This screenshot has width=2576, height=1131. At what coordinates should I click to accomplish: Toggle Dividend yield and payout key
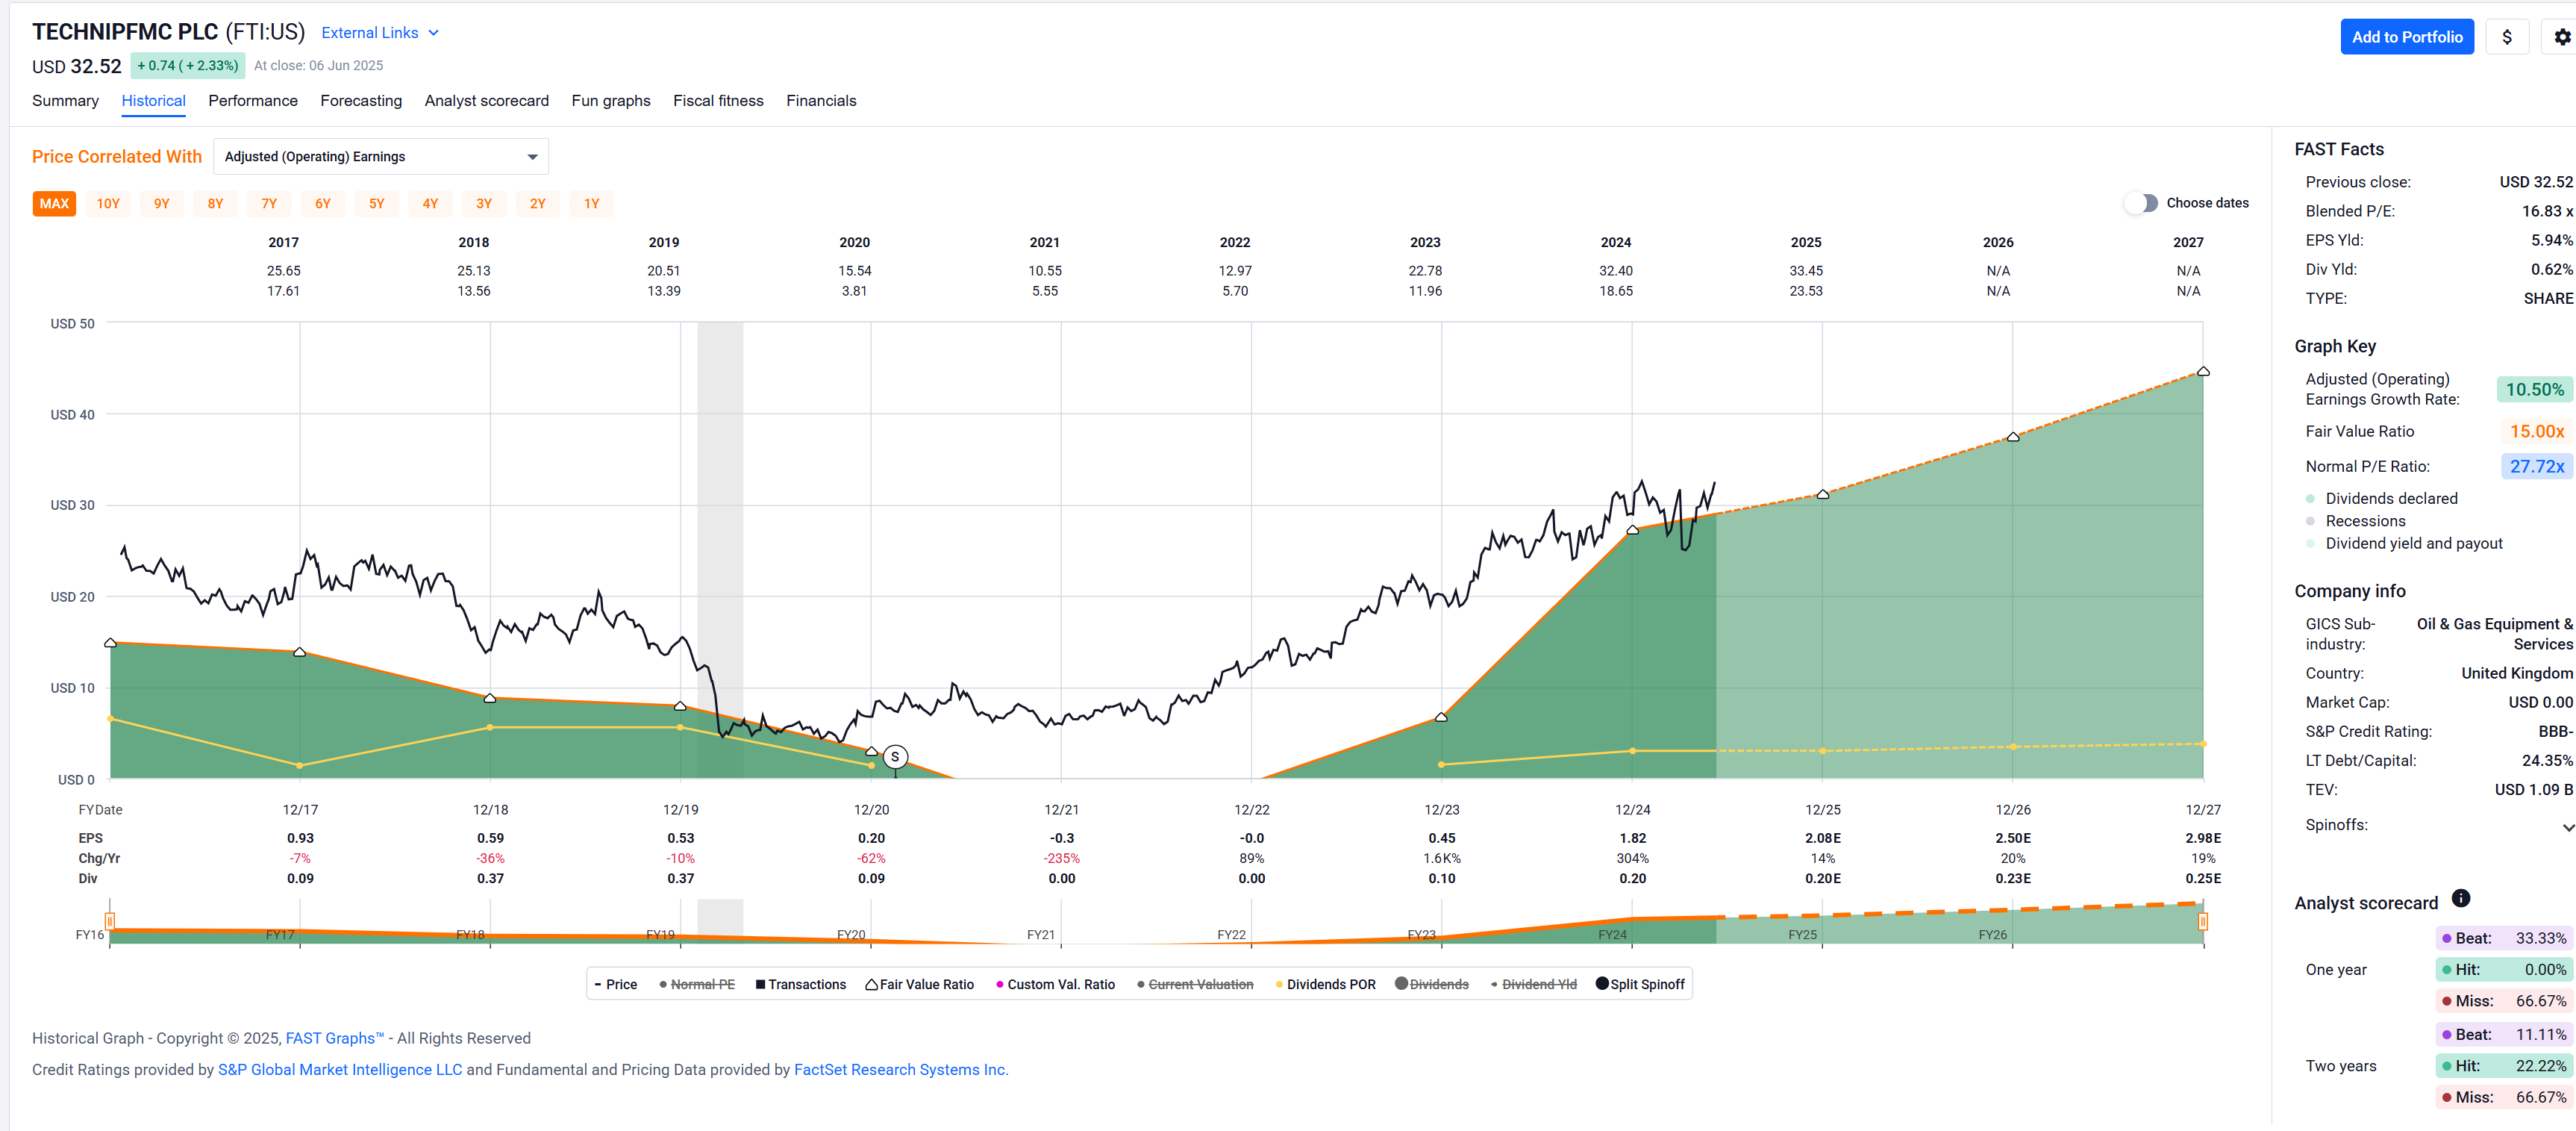pyautogui.click(x=2404, y=543)
